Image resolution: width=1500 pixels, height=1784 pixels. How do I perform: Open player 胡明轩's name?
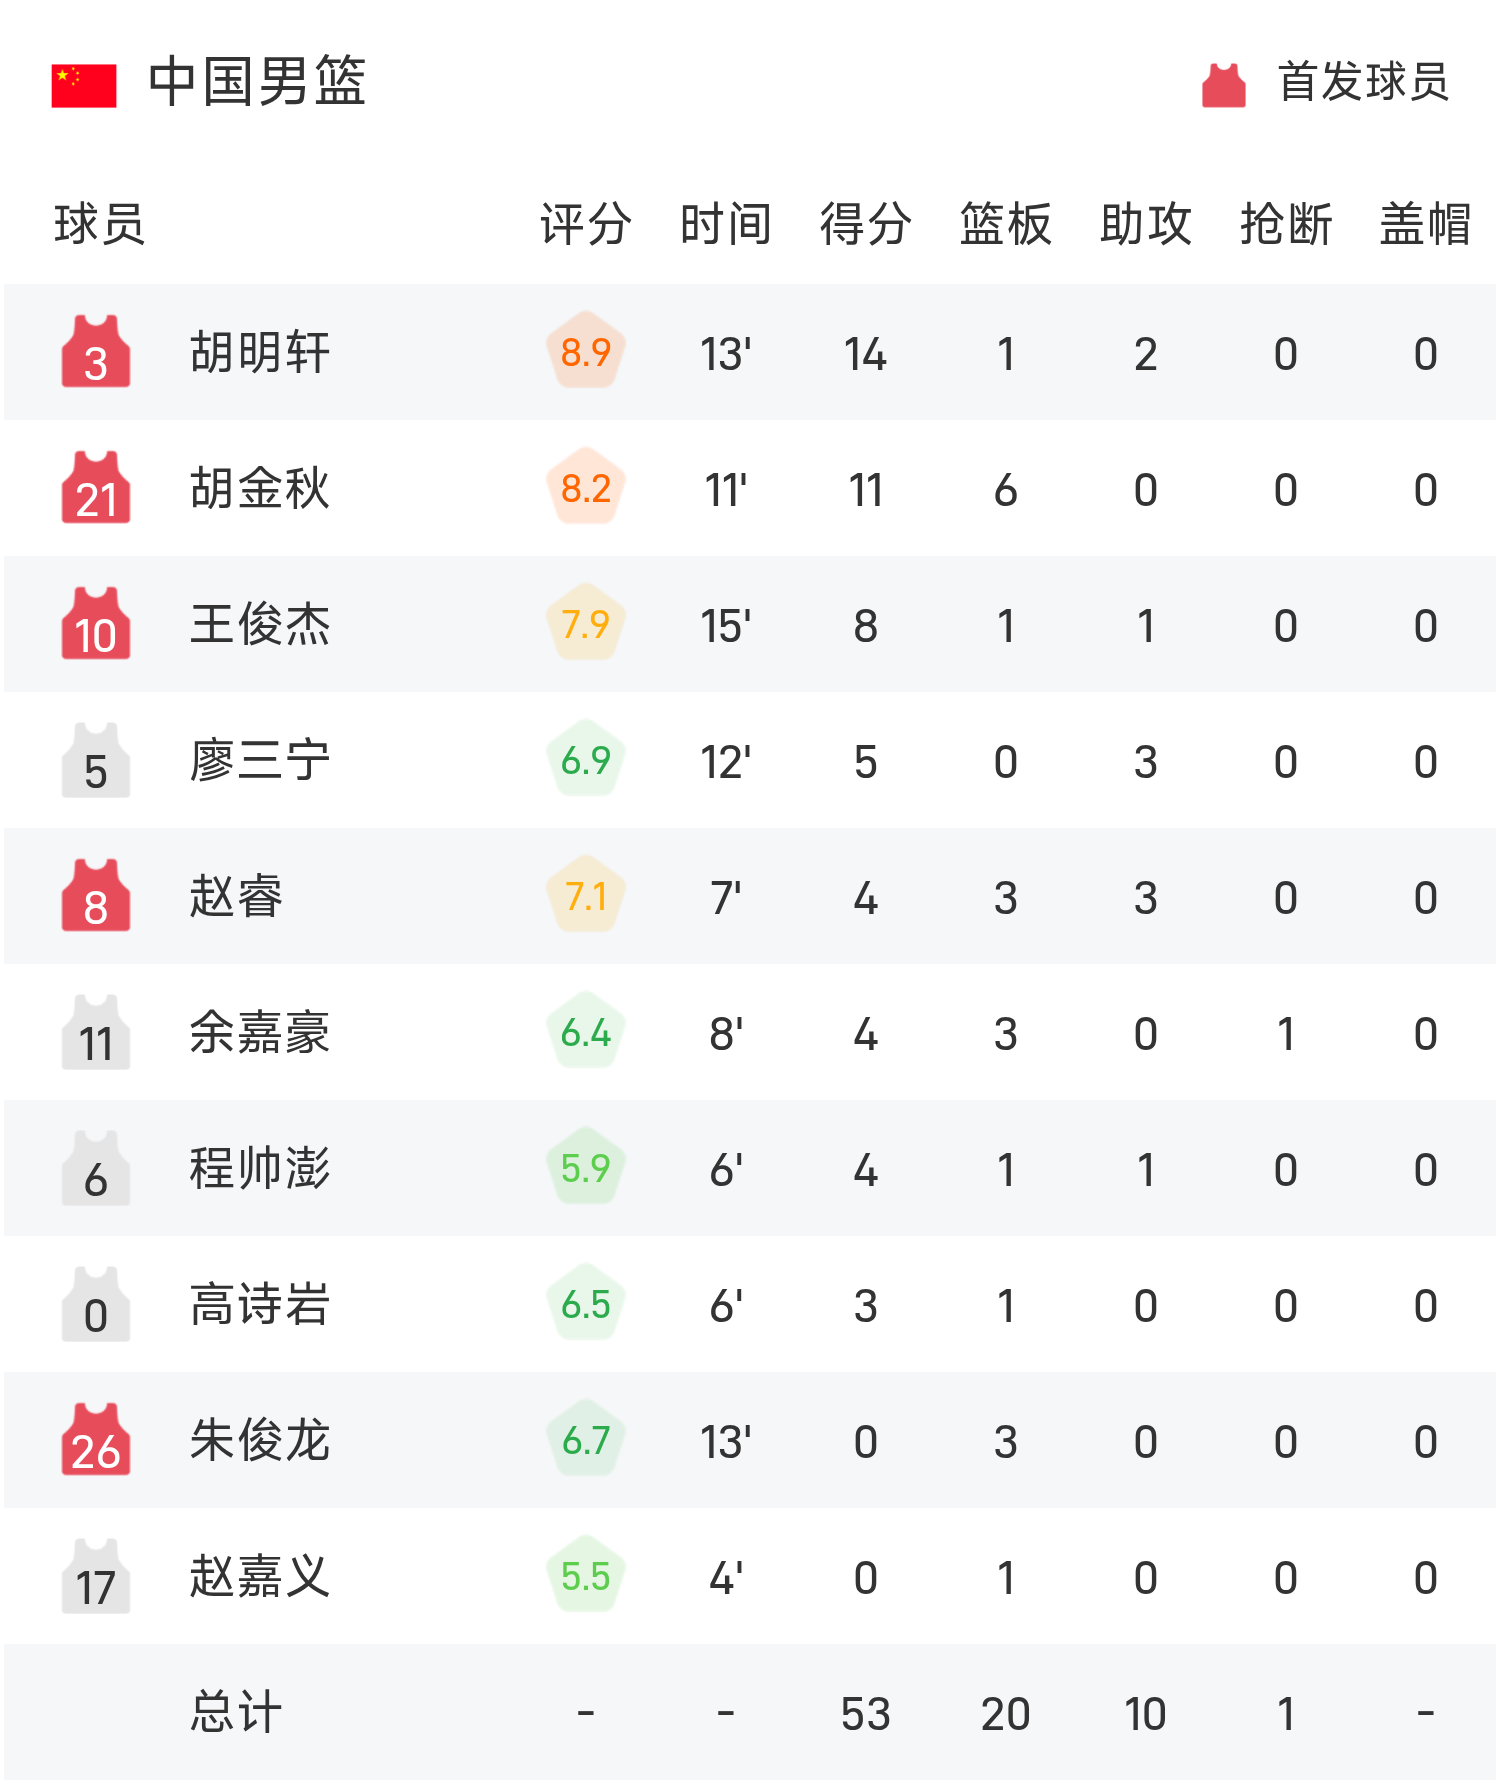click(x=260, y=352)
